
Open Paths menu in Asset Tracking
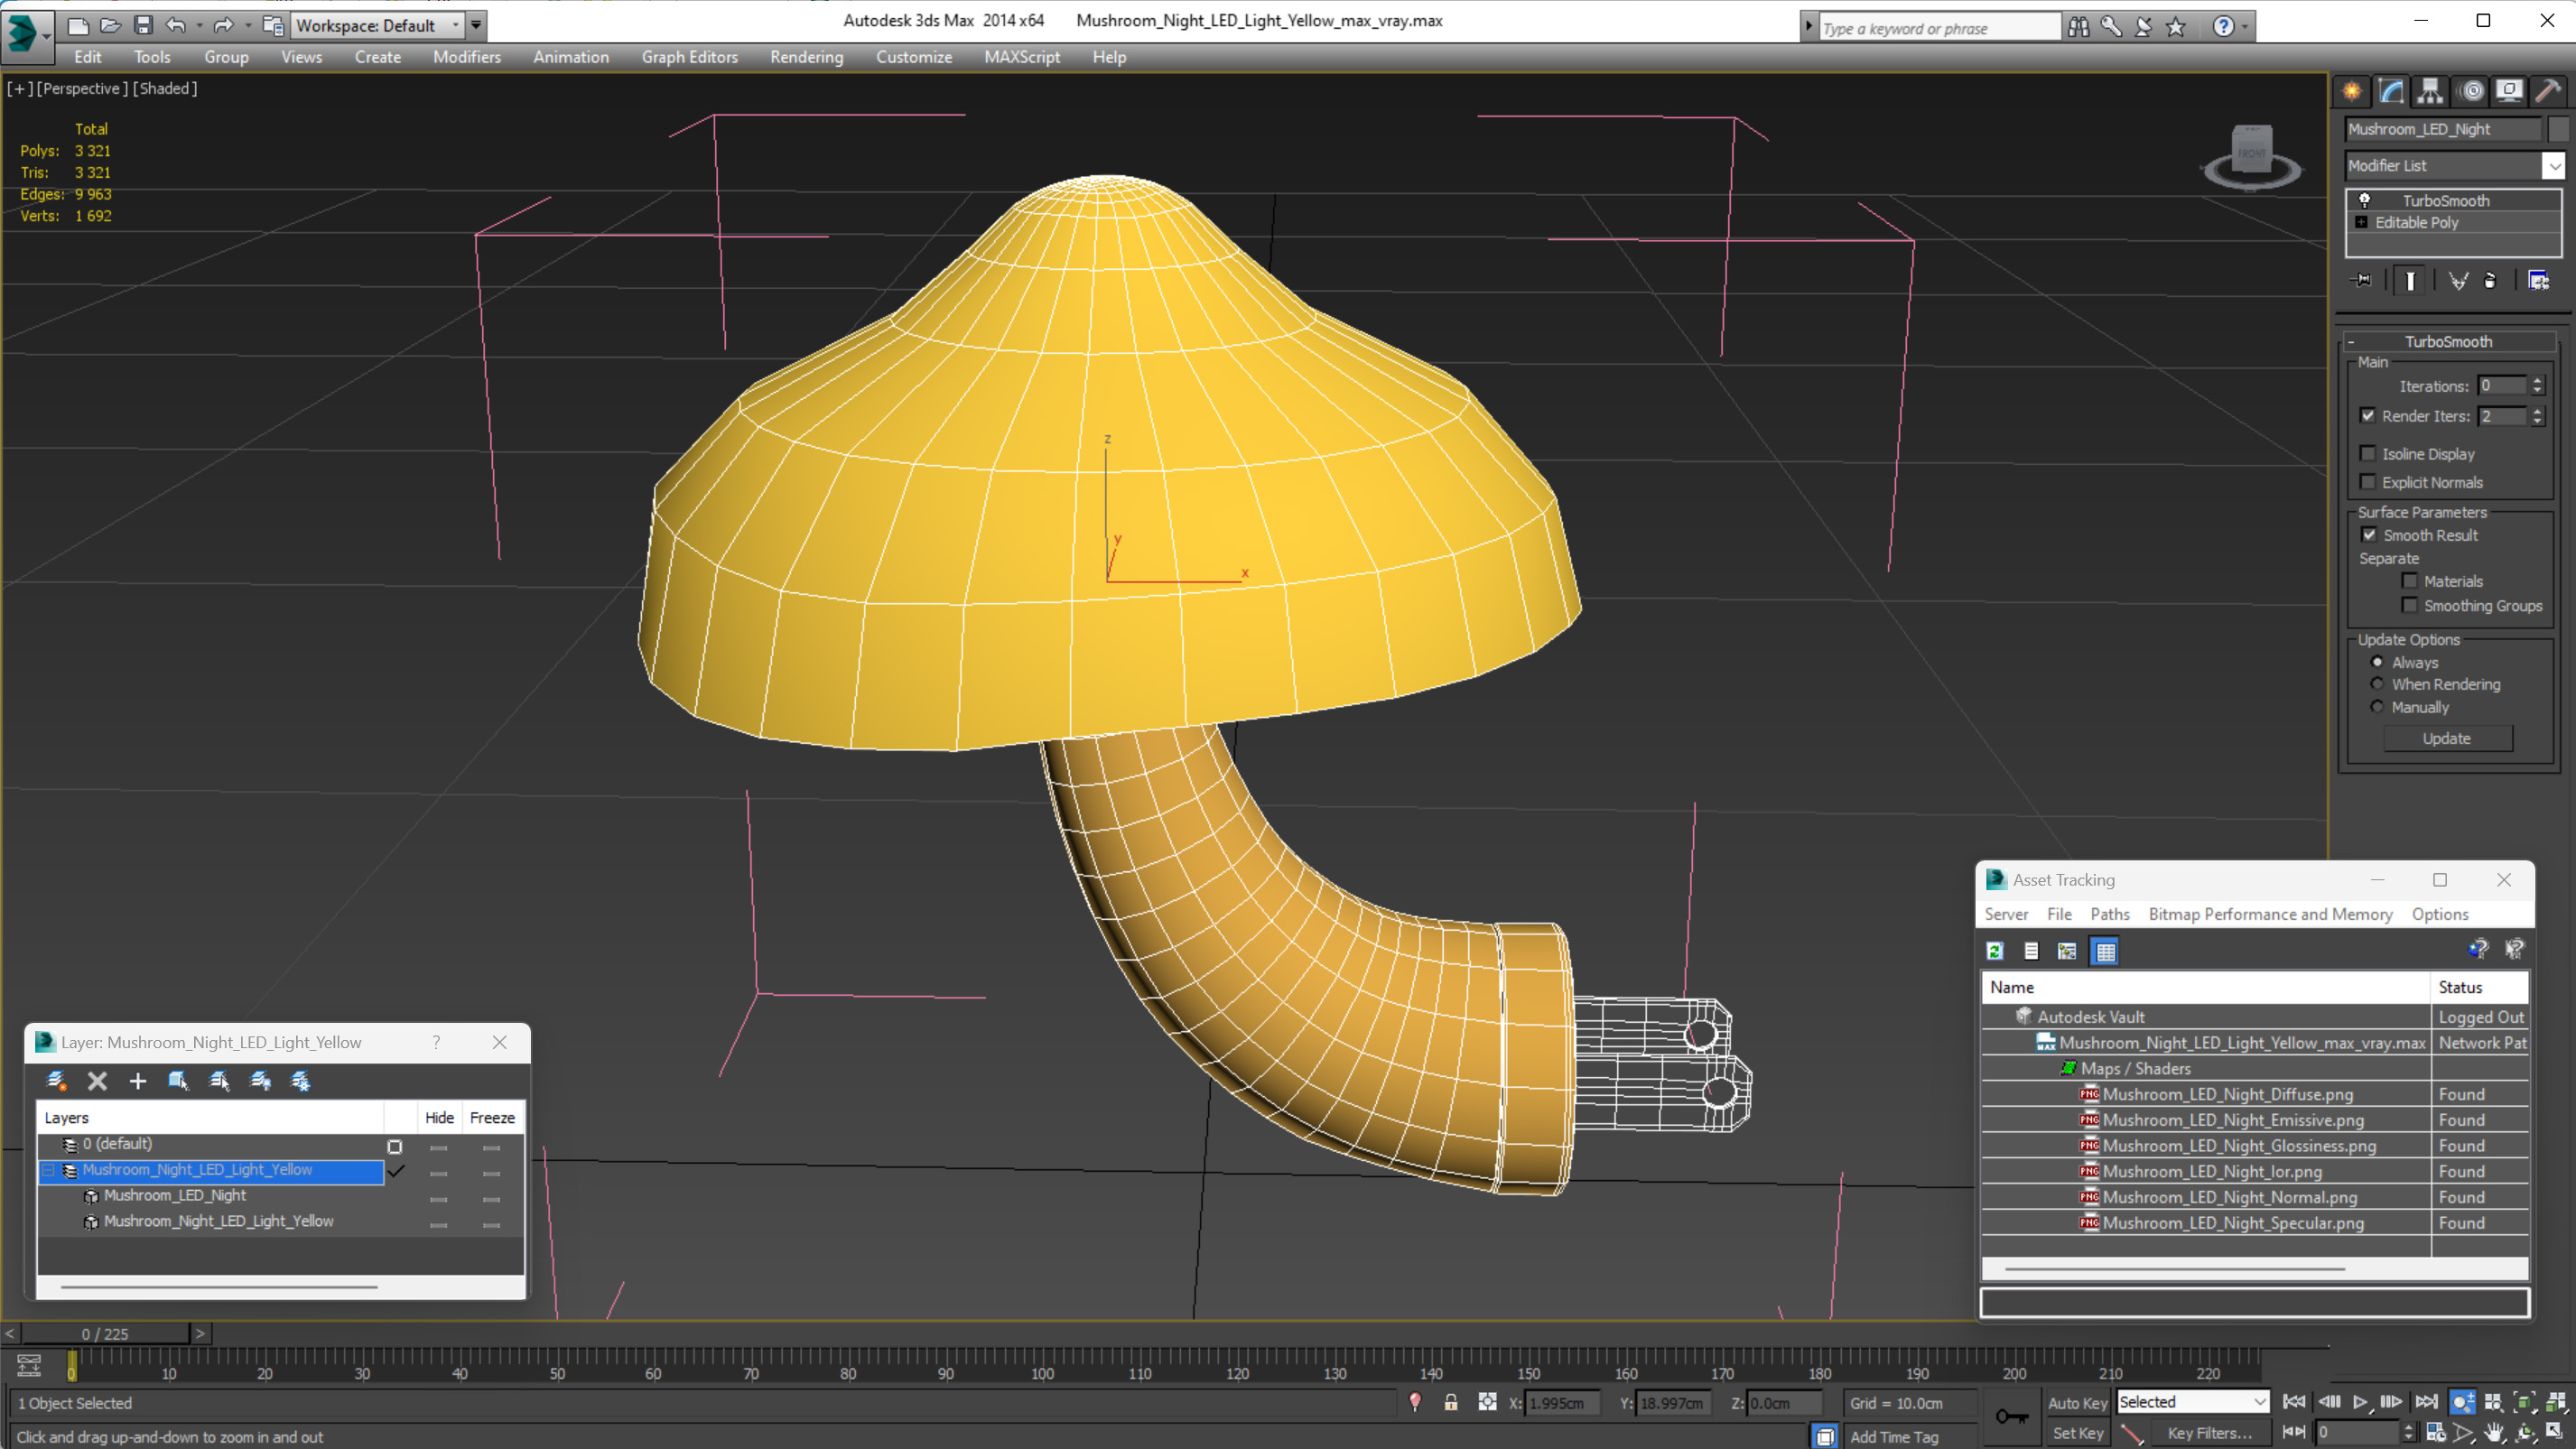click(2110, 914)
